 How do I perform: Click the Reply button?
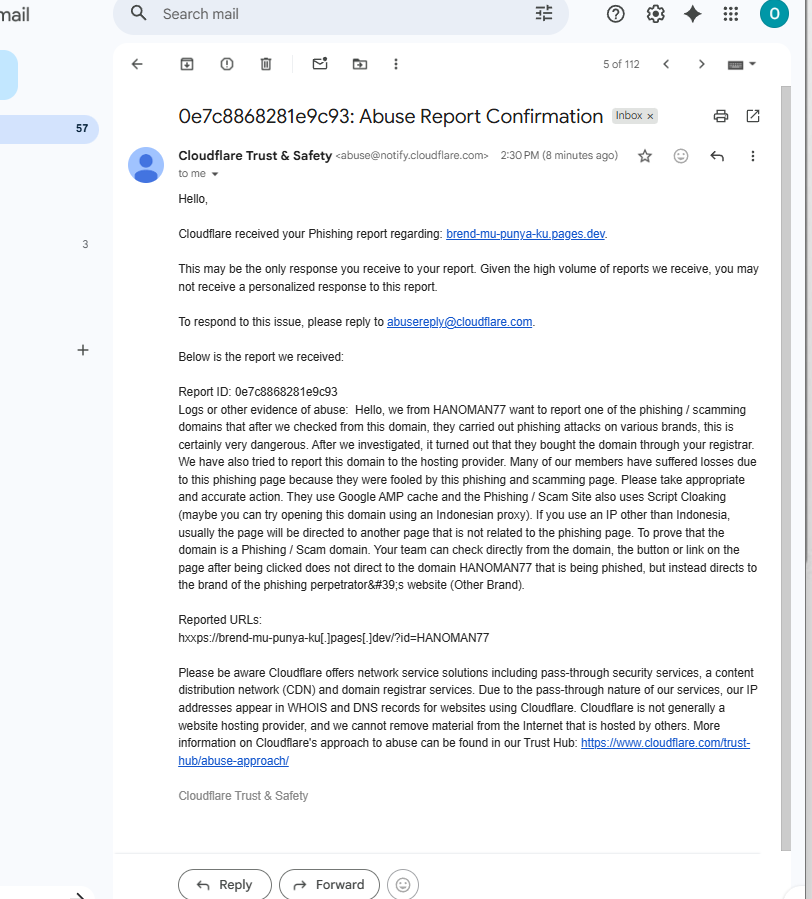[225, 885]
